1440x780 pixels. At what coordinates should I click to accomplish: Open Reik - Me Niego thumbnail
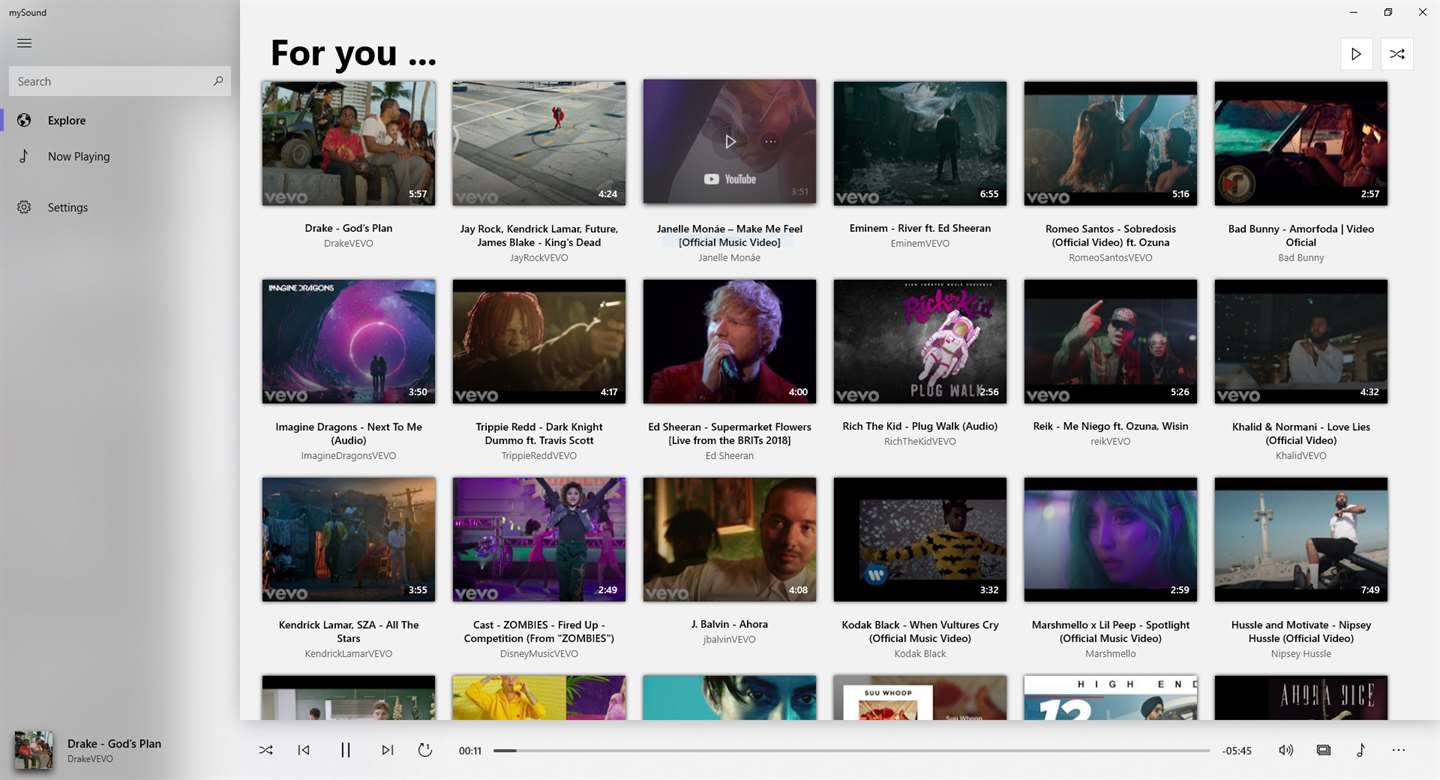coord(1110,341)
